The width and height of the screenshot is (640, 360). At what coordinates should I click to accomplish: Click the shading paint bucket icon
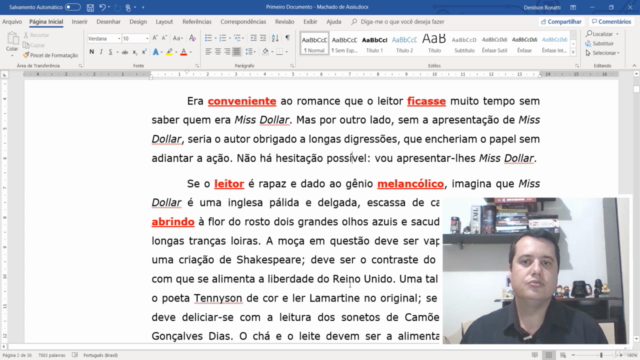point(265,52)
